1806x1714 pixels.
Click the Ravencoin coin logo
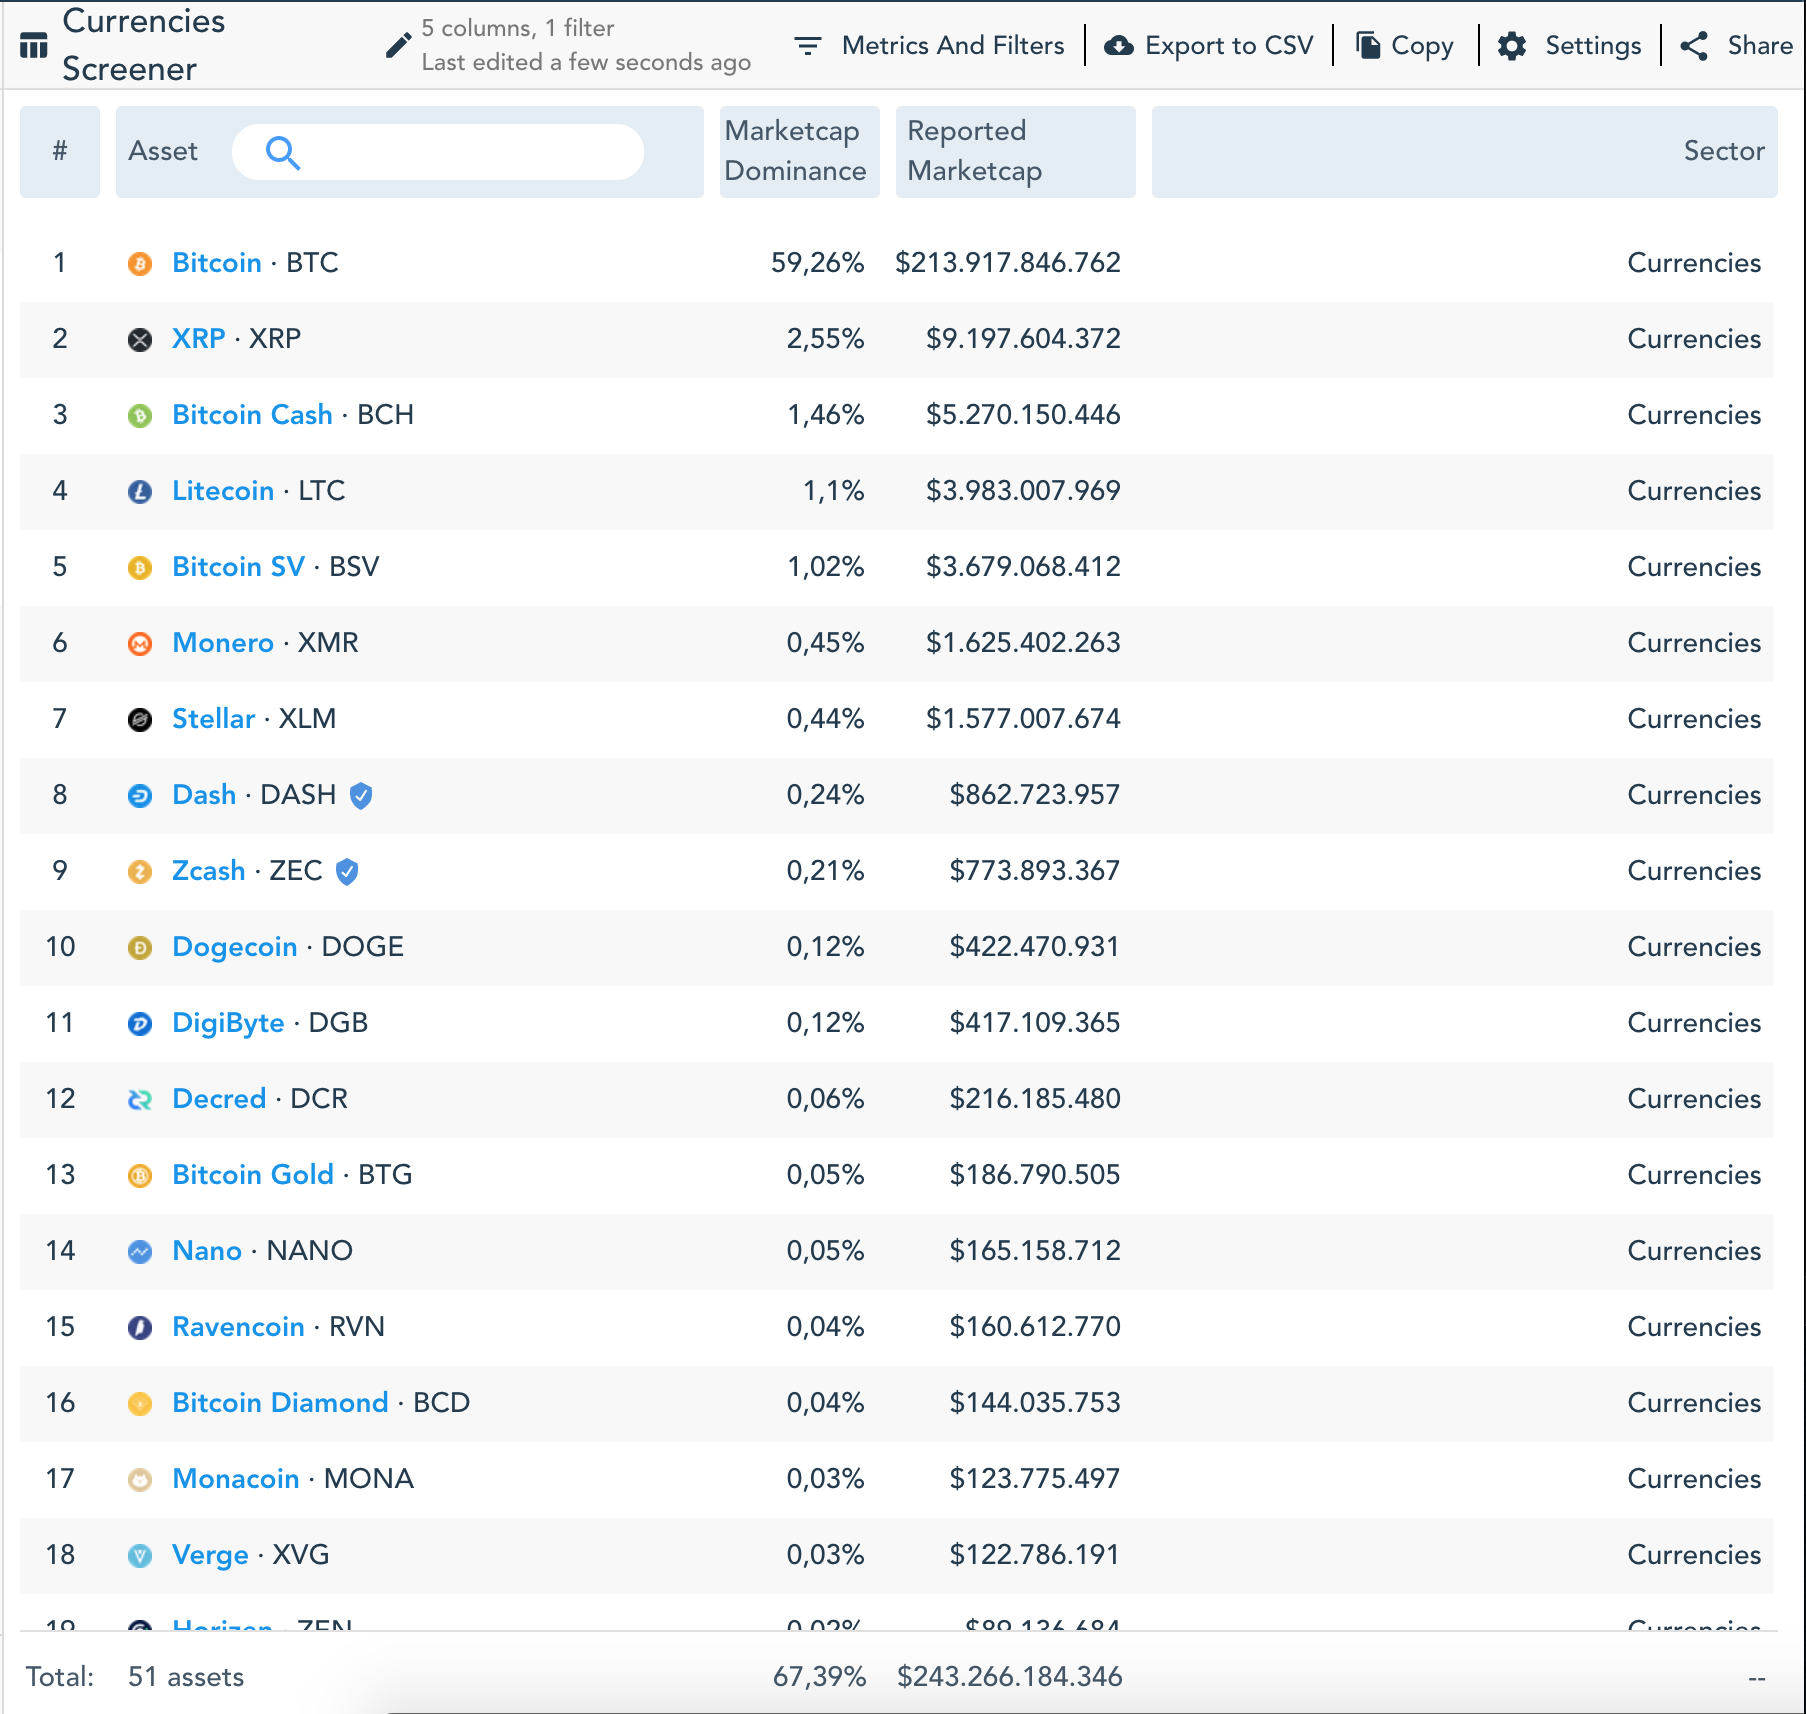click(140, 1327)
